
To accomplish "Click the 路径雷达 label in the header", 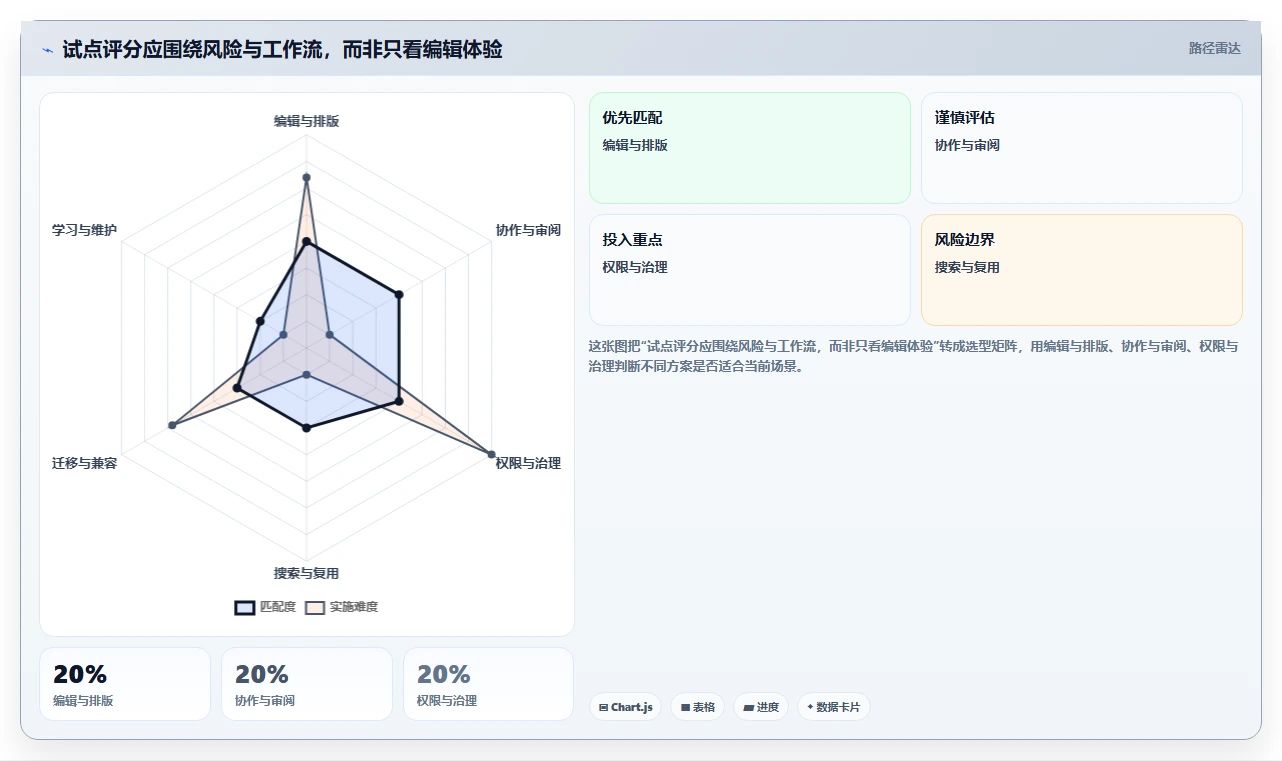I will (1214, 48).
